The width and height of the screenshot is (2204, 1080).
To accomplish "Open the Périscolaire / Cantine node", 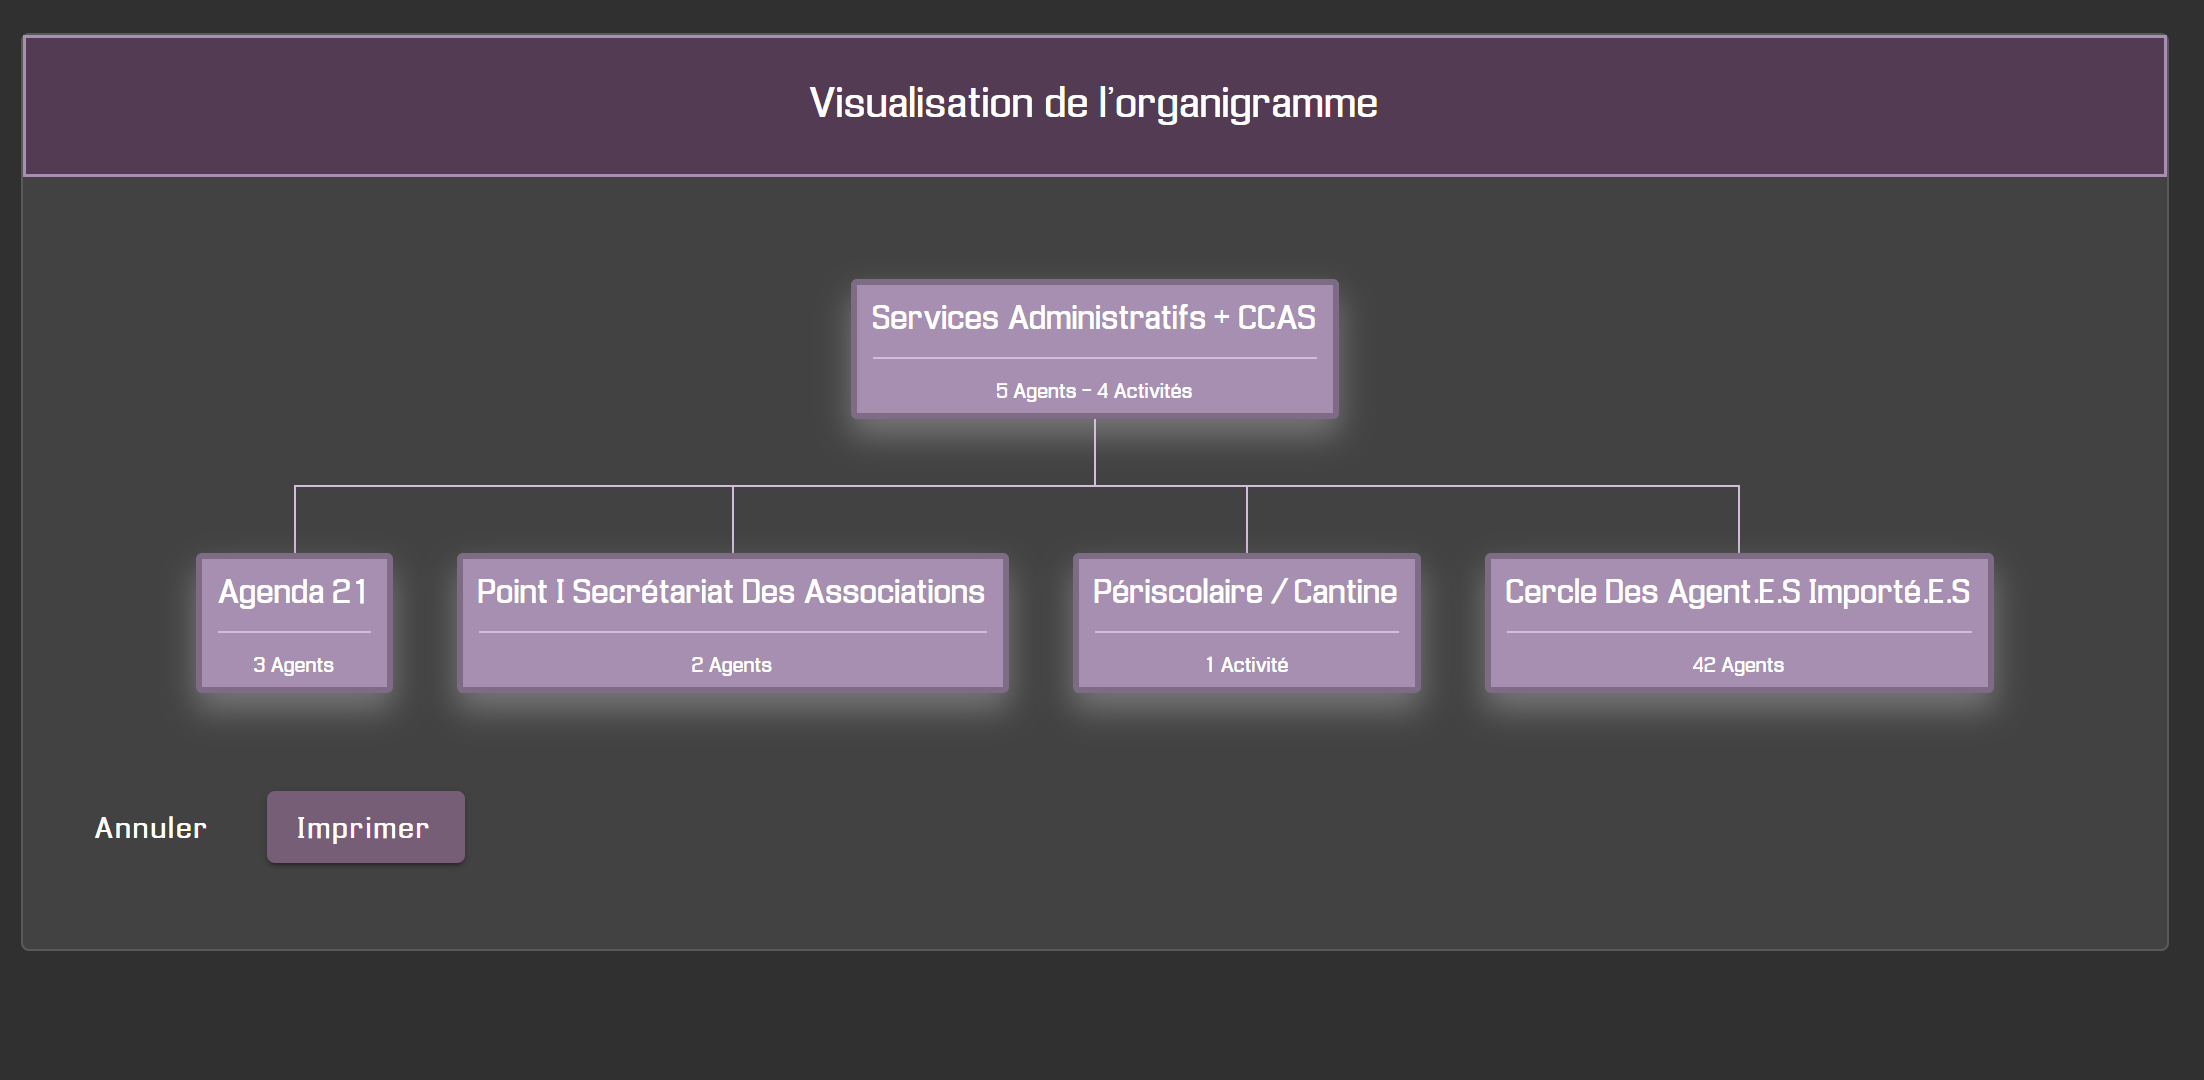I will pyautogui.click(x=1246, y=623).
